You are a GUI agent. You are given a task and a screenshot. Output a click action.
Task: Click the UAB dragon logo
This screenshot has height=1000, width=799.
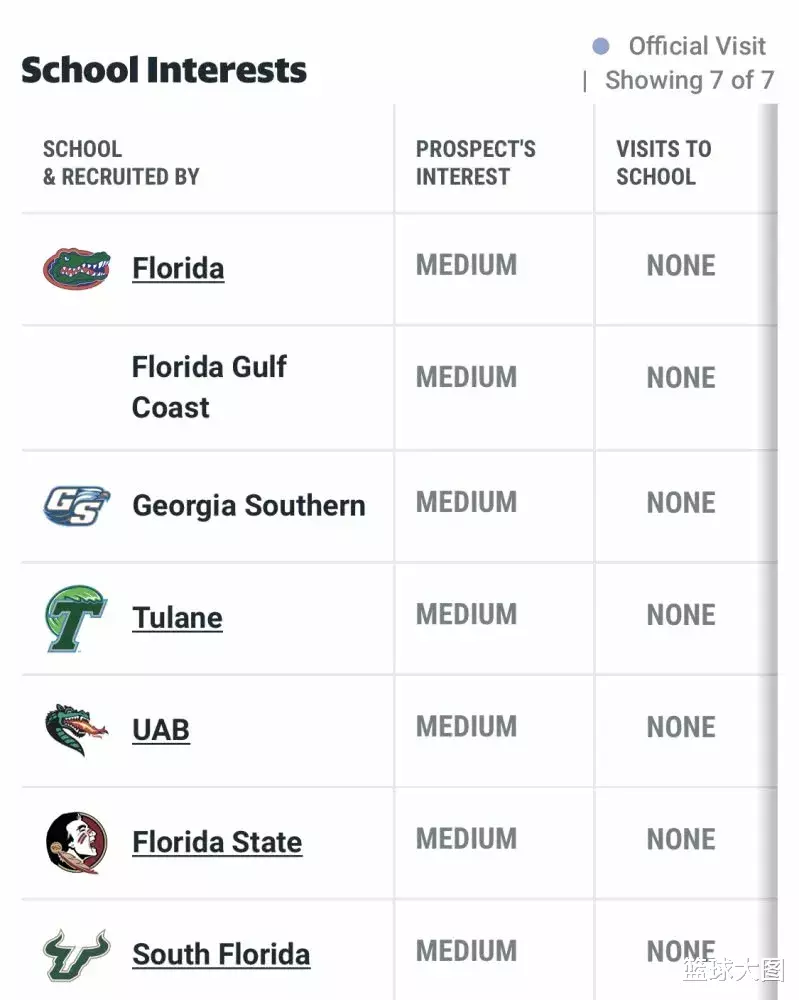(76, 730)
